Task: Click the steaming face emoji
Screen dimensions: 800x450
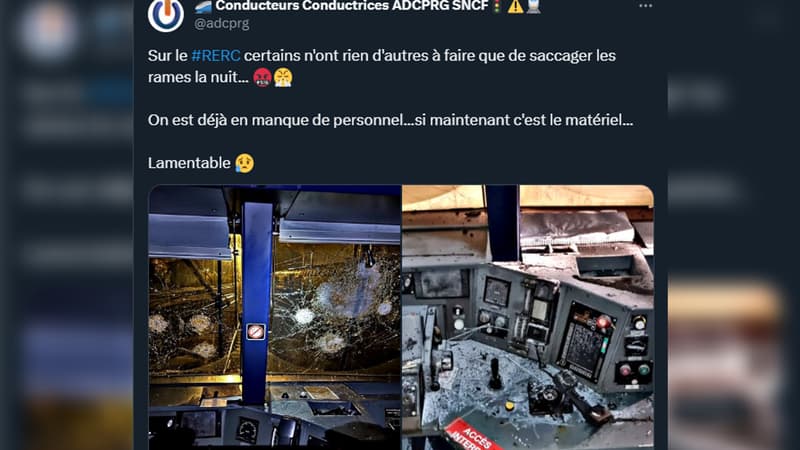Action: 283,78
